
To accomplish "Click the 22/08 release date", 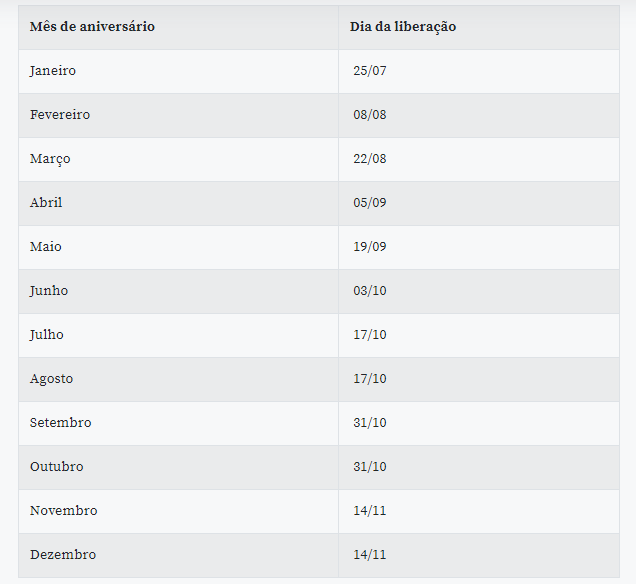I will [369, 159].
